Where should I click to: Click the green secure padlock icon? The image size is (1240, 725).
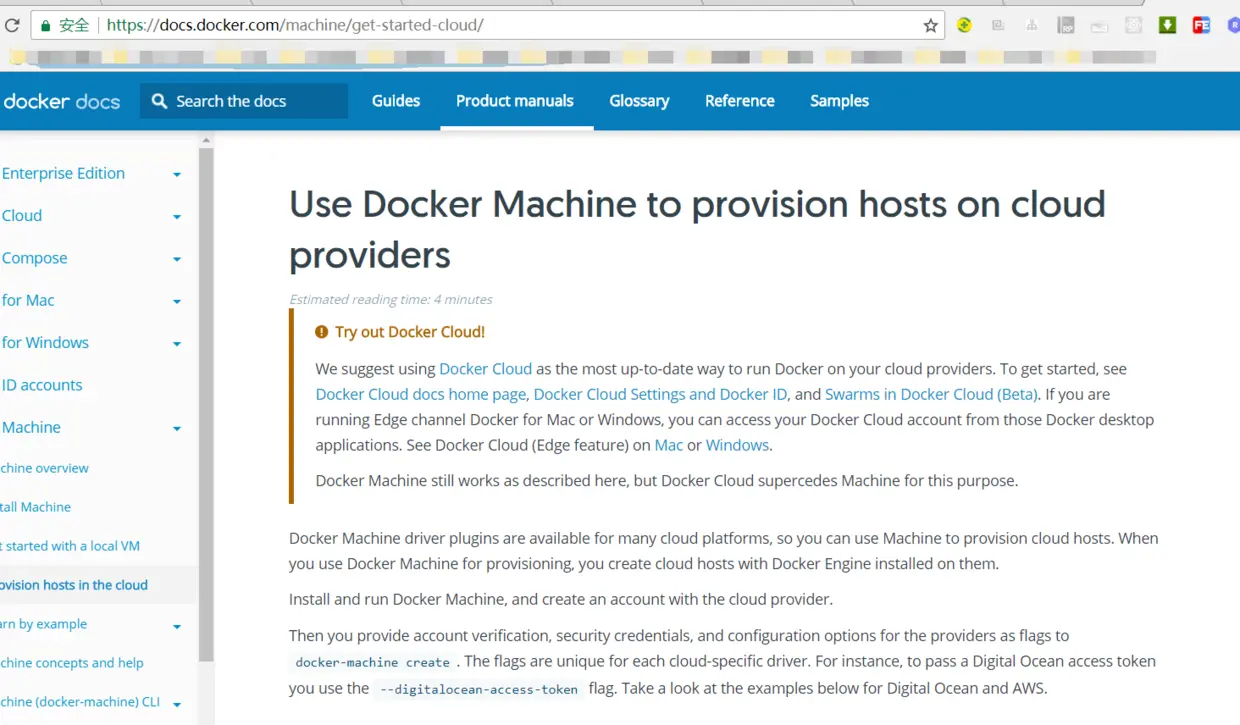tap(44, 25)
